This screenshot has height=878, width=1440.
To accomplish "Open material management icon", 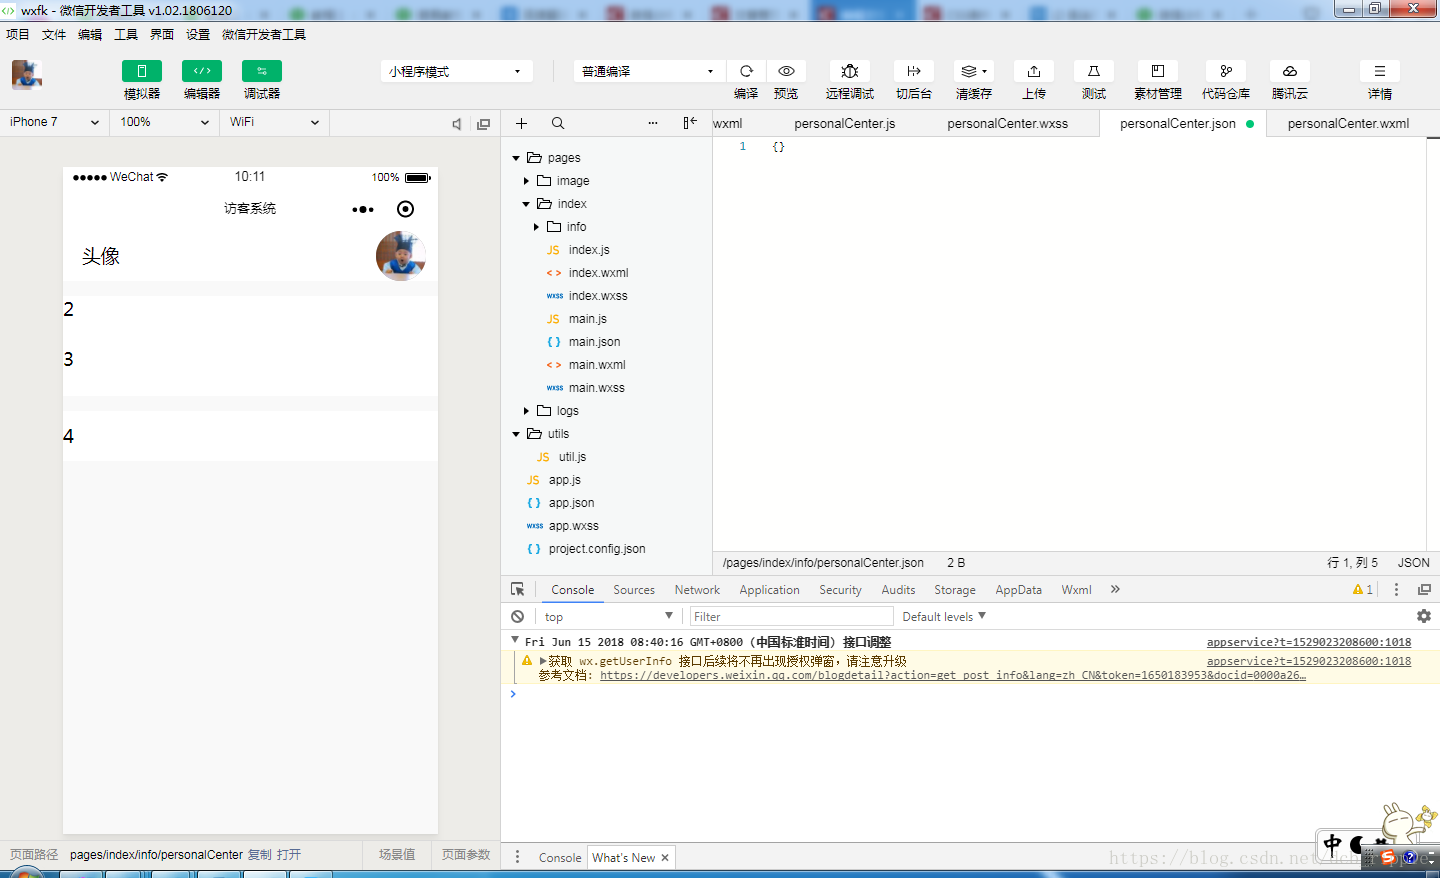I will click(1158, 71).
